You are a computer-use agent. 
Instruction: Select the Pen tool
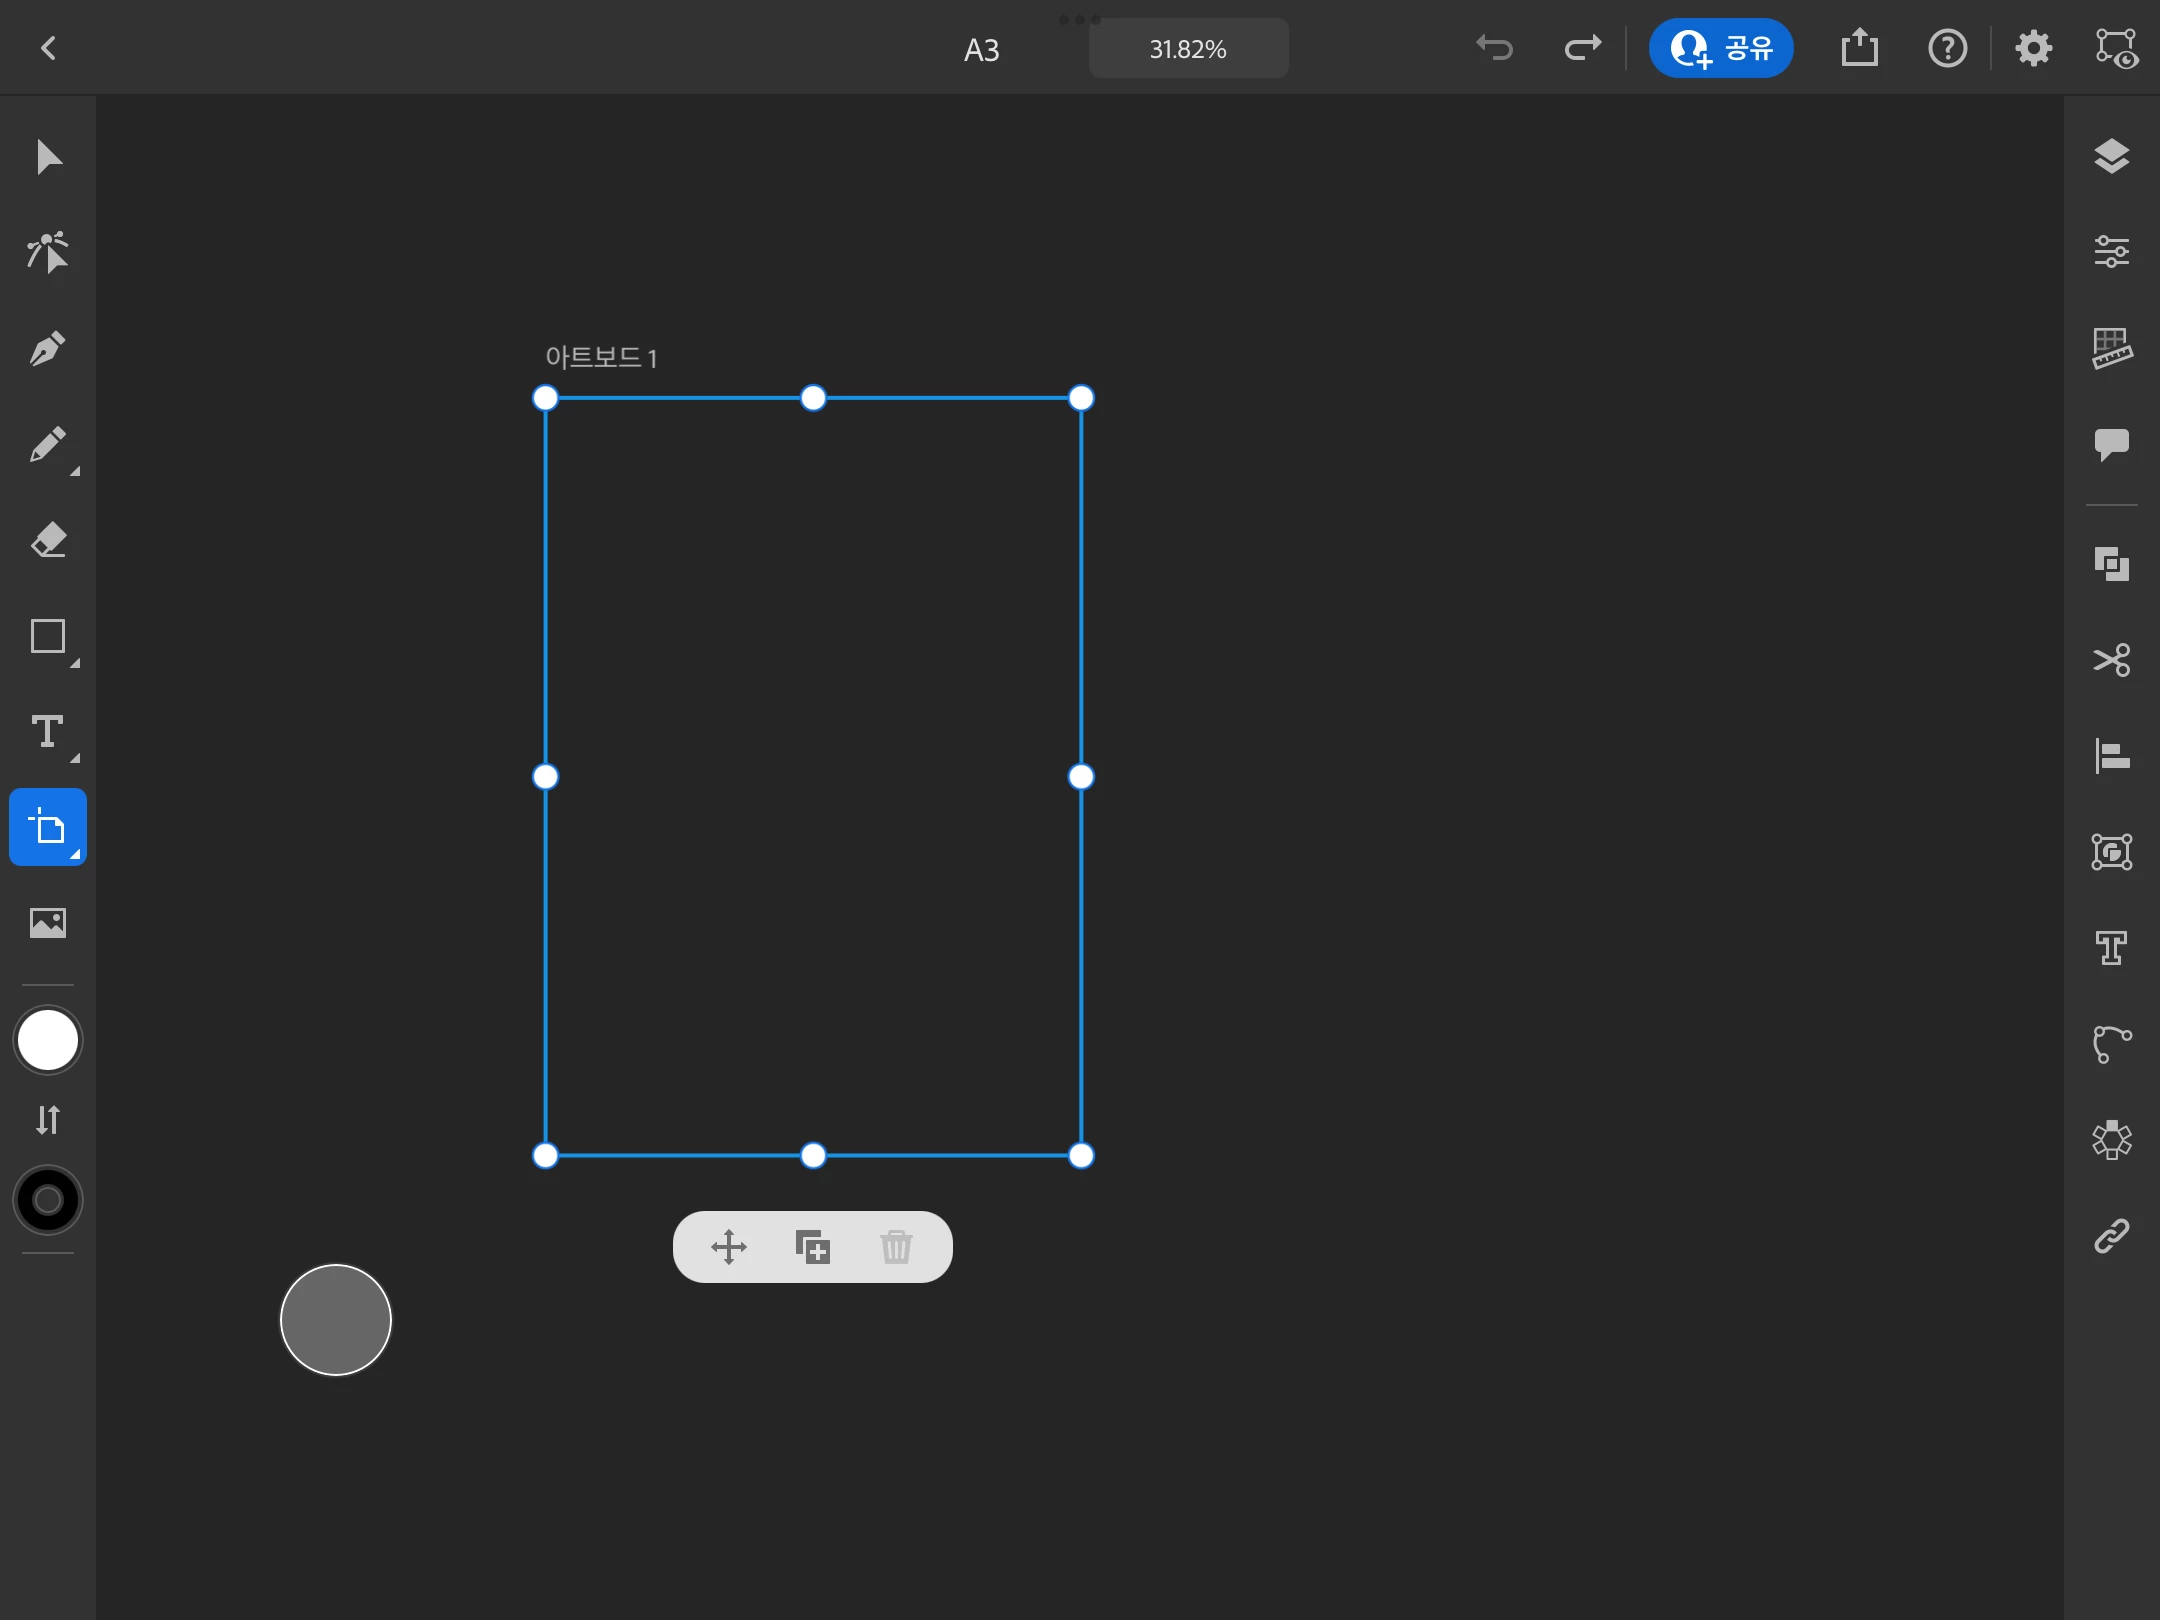pos(47,349)
